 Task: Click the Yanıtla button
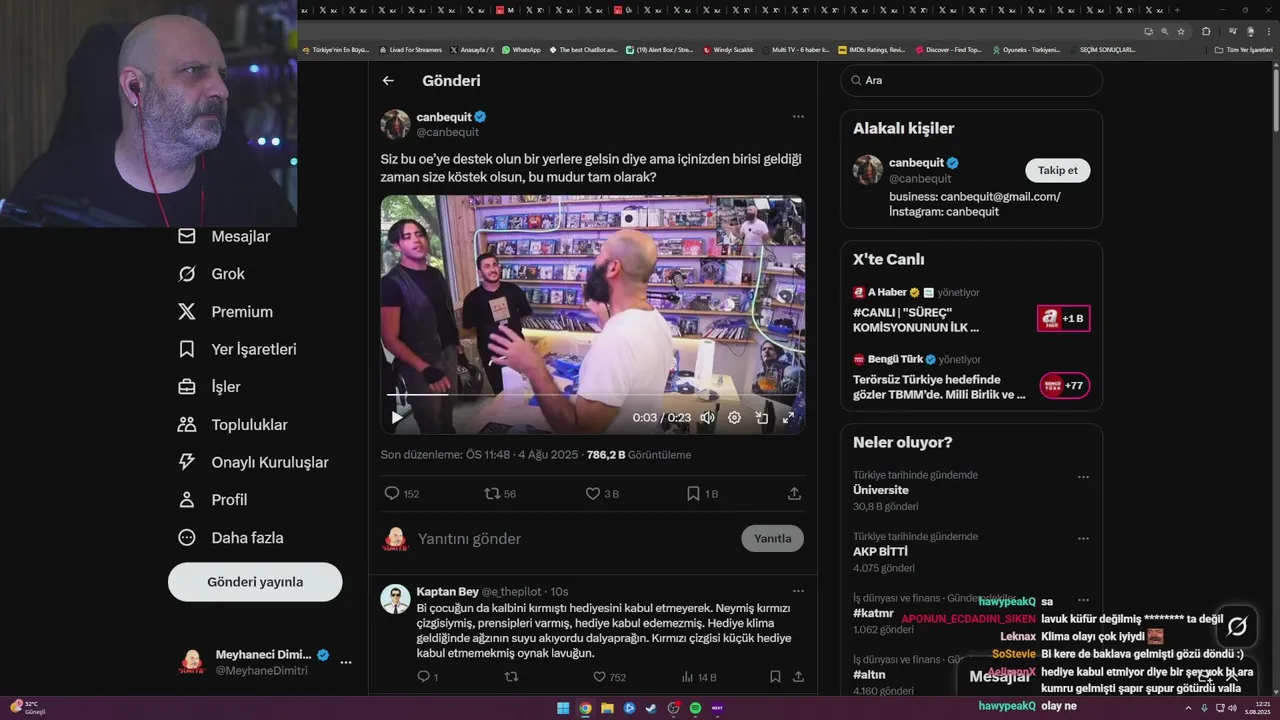click(772, 538)
